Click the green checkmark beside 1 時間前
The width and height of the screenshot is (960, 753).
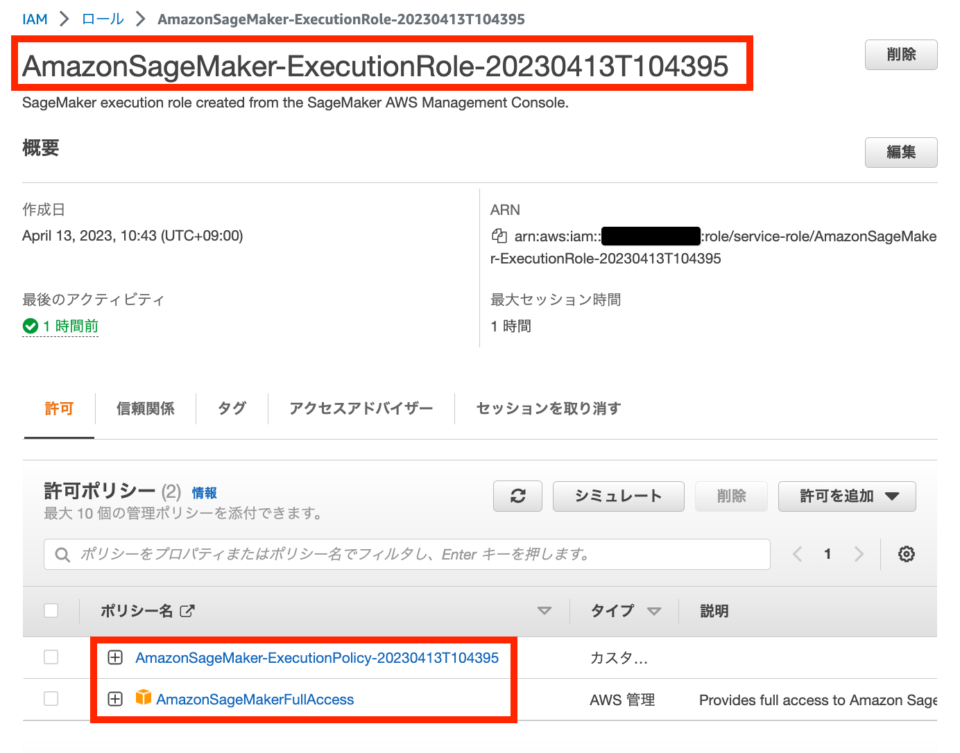coord(30,326)
